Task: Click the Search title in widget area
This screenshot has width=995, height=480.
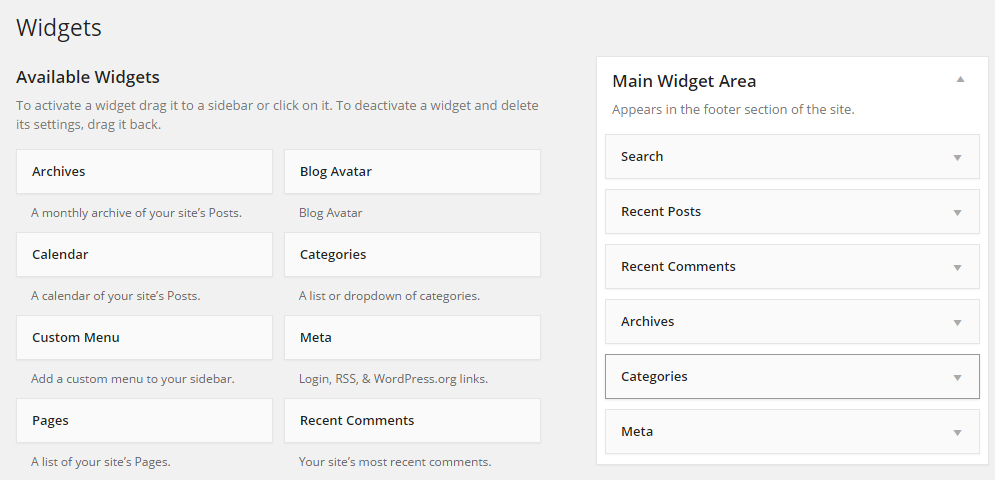Action: [x=642, y=156]
